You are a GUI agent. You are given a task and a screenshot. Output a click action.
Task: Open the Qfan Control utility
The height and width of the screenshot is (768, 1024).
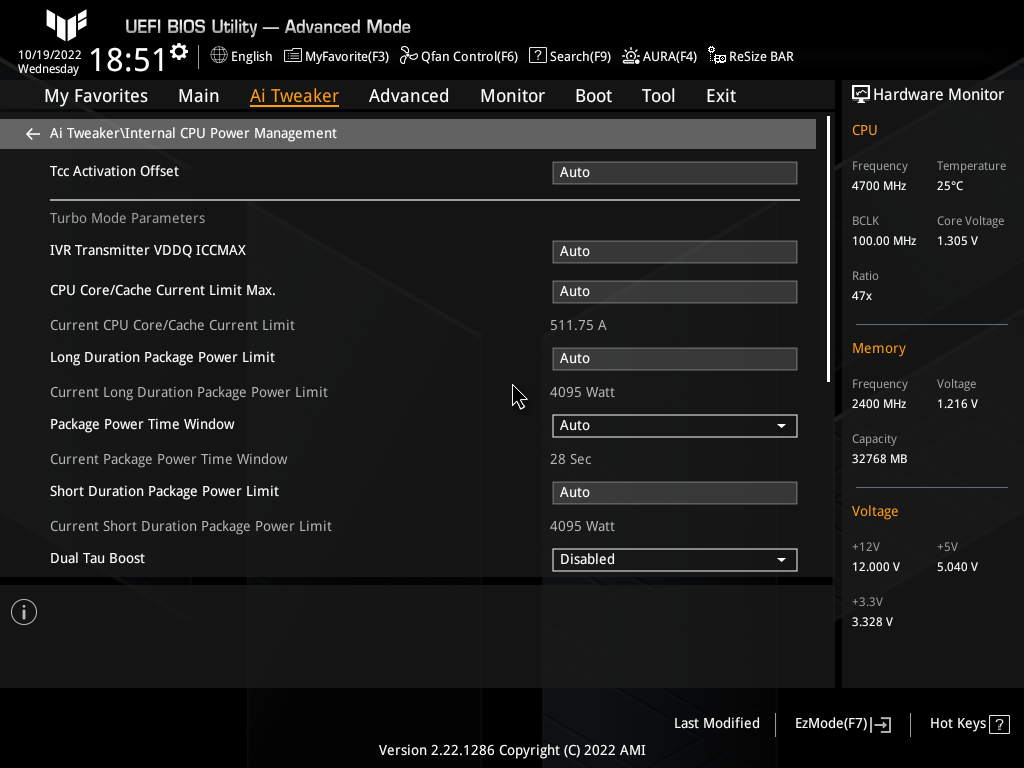[x=458, y=56]
